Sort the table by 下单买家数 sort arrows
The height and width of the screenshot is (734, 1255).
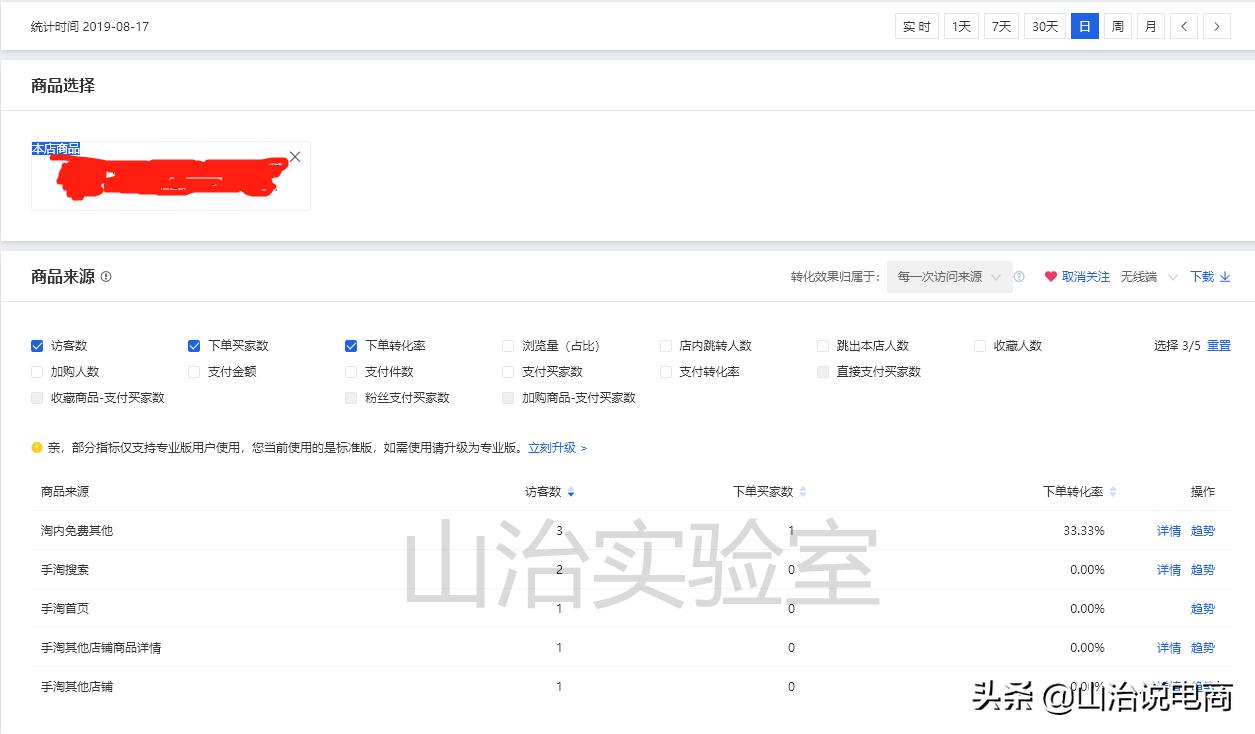802,491
